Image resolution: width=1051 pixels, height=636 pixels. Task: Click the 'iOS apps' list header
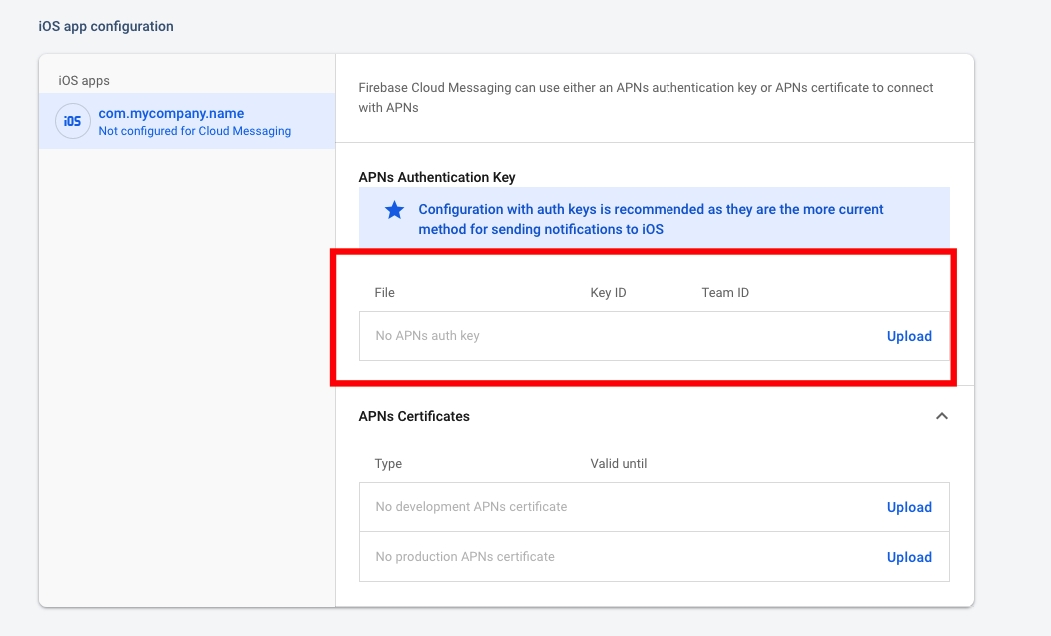pyautogui.click(x=84, y=80)
